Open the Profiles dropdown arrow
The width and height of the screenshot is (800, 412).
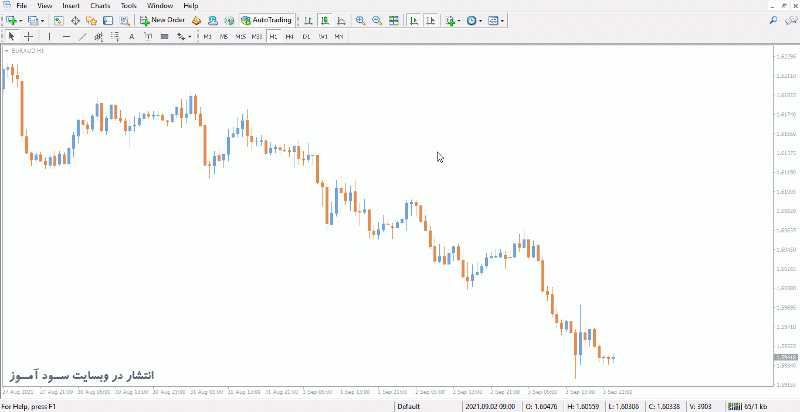42,21
